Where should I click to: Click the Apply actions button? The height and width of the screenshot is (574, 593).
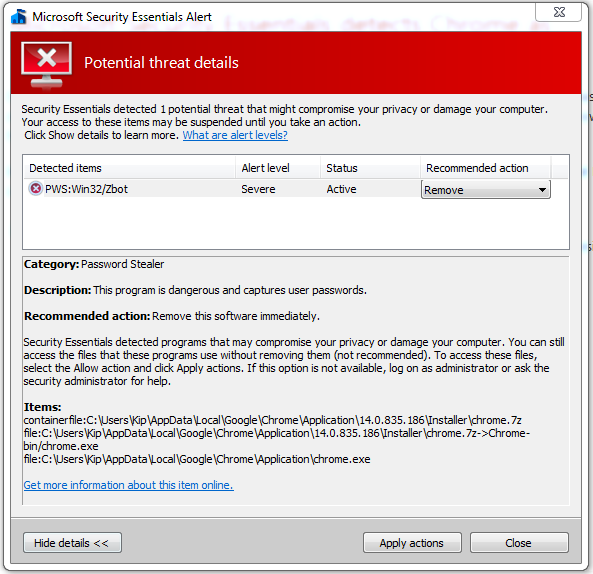[412, 543]
